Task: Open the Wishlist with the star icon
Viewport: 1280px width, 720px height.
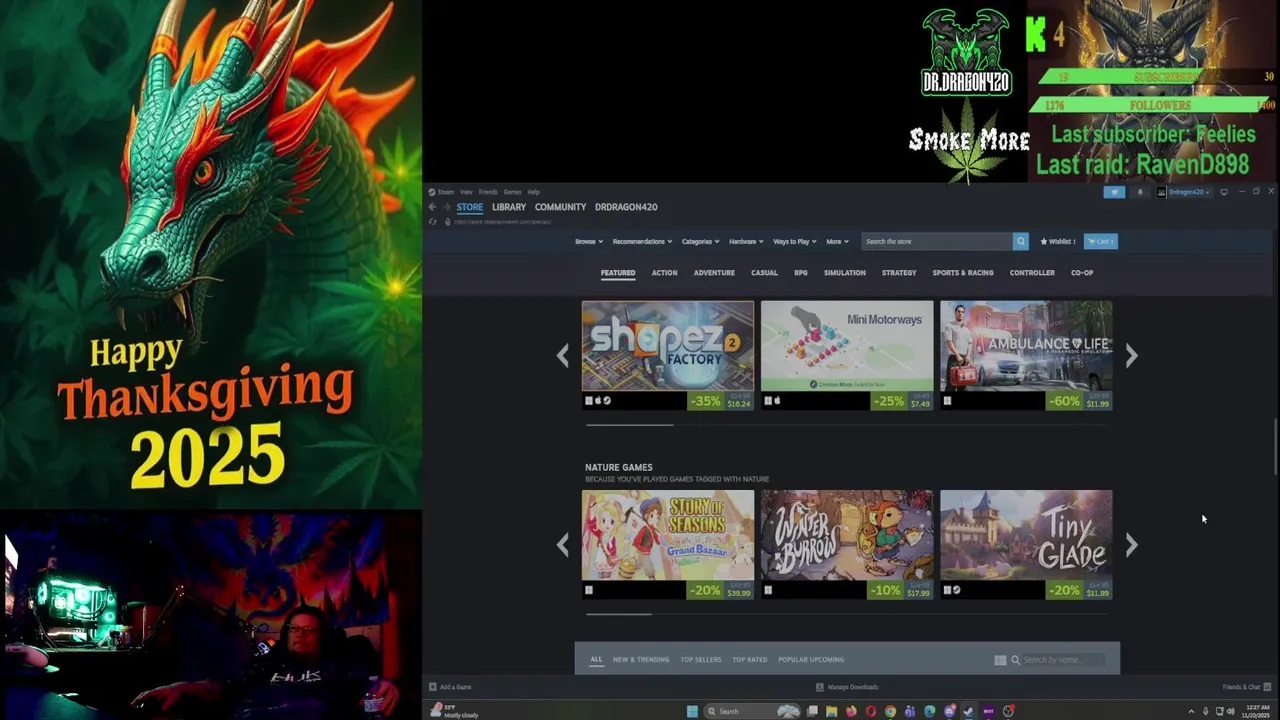Action: 1058,241
